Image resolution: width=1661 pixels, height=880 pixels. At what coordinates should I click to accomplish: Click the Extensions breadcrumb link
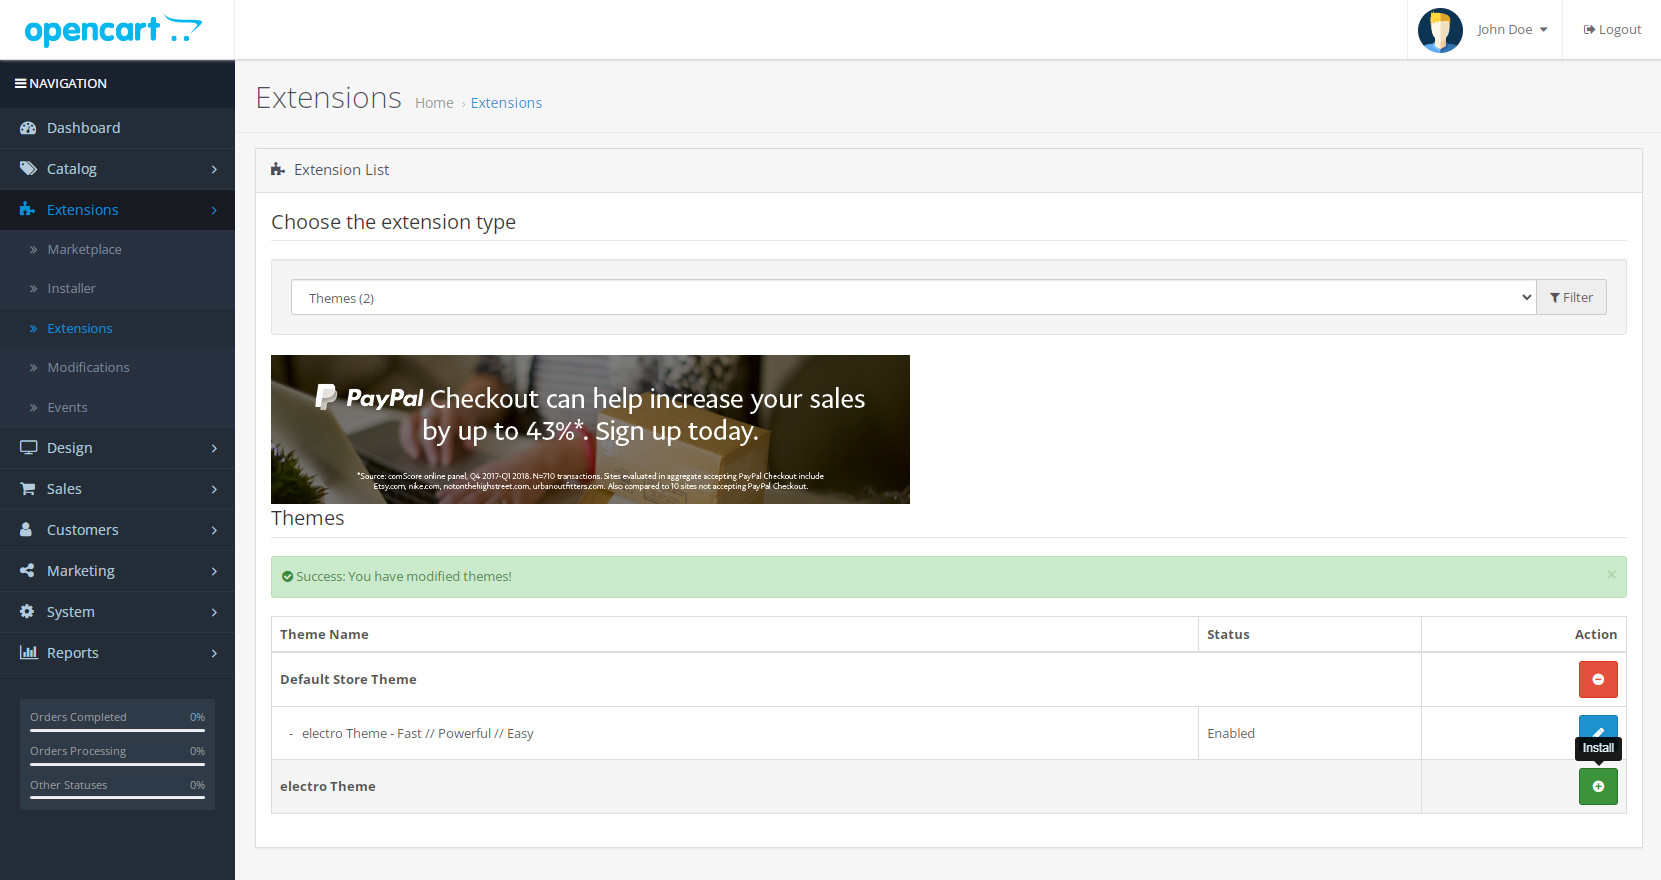coord(506,103)
